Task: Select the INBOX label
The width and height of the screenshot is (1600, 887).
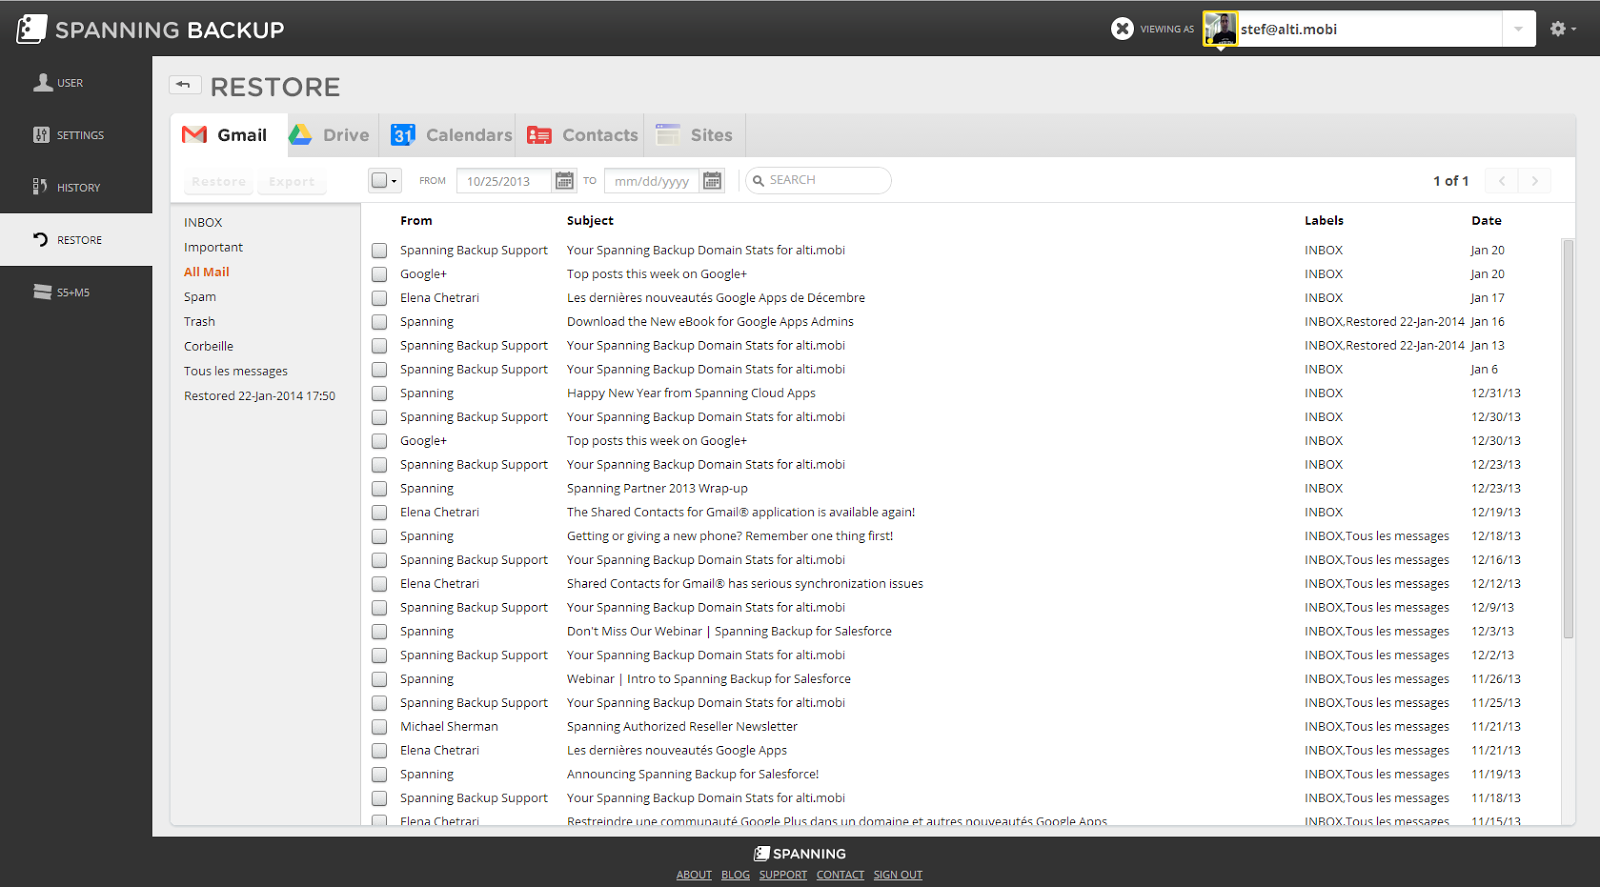Action: click(203, 222)
